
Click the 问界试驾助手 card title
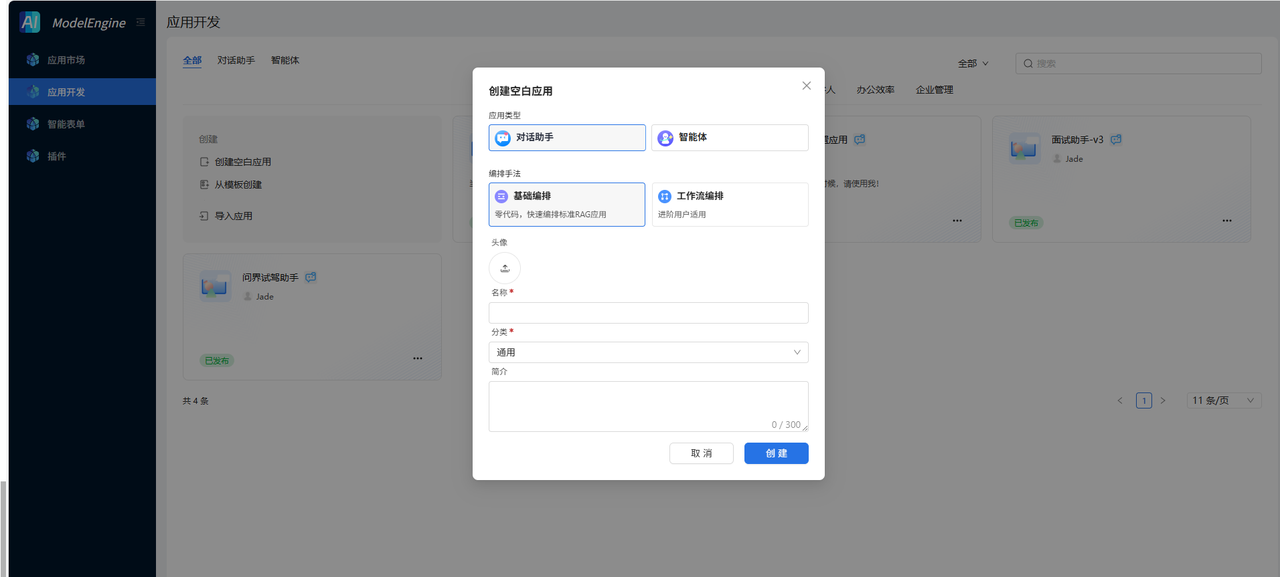(x=270, y=277)
